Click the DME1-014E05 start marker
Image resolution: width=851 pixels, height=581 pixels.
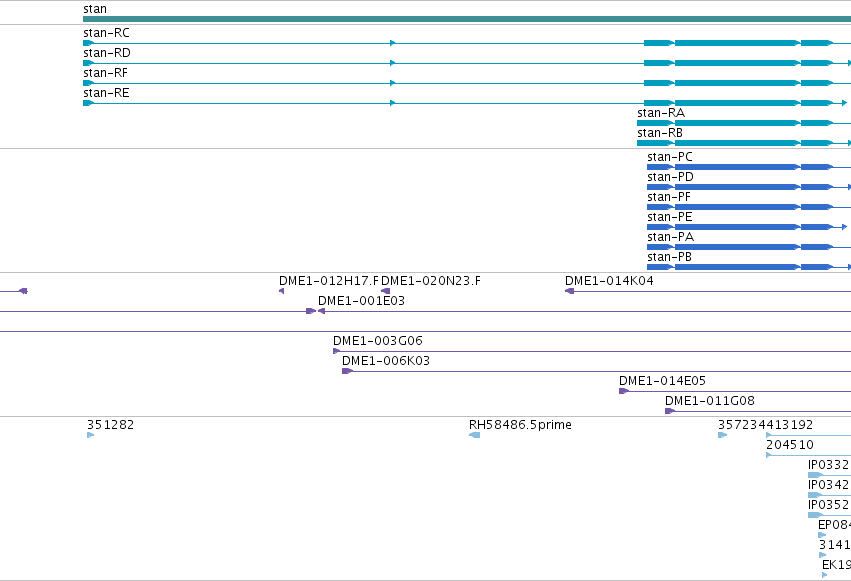(x=624, y=392)
